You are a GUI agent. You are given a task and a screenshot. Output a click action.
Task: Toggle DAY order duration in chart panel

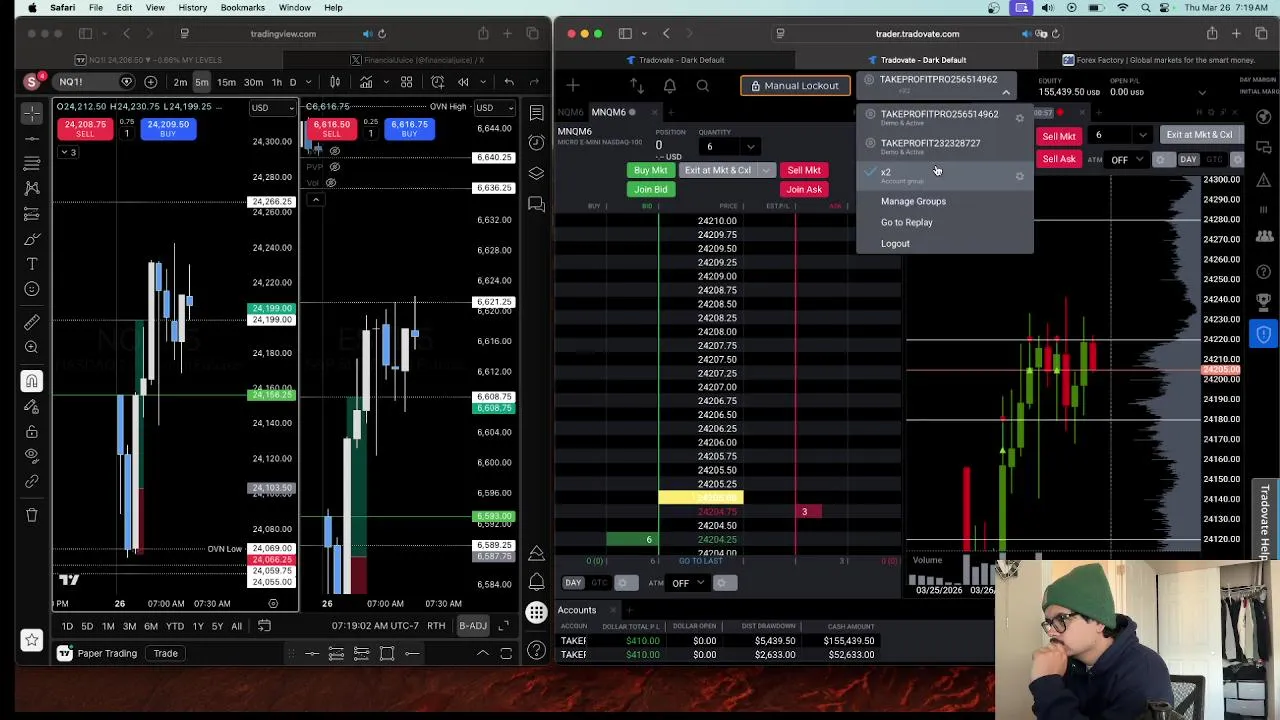(1188, 160)
